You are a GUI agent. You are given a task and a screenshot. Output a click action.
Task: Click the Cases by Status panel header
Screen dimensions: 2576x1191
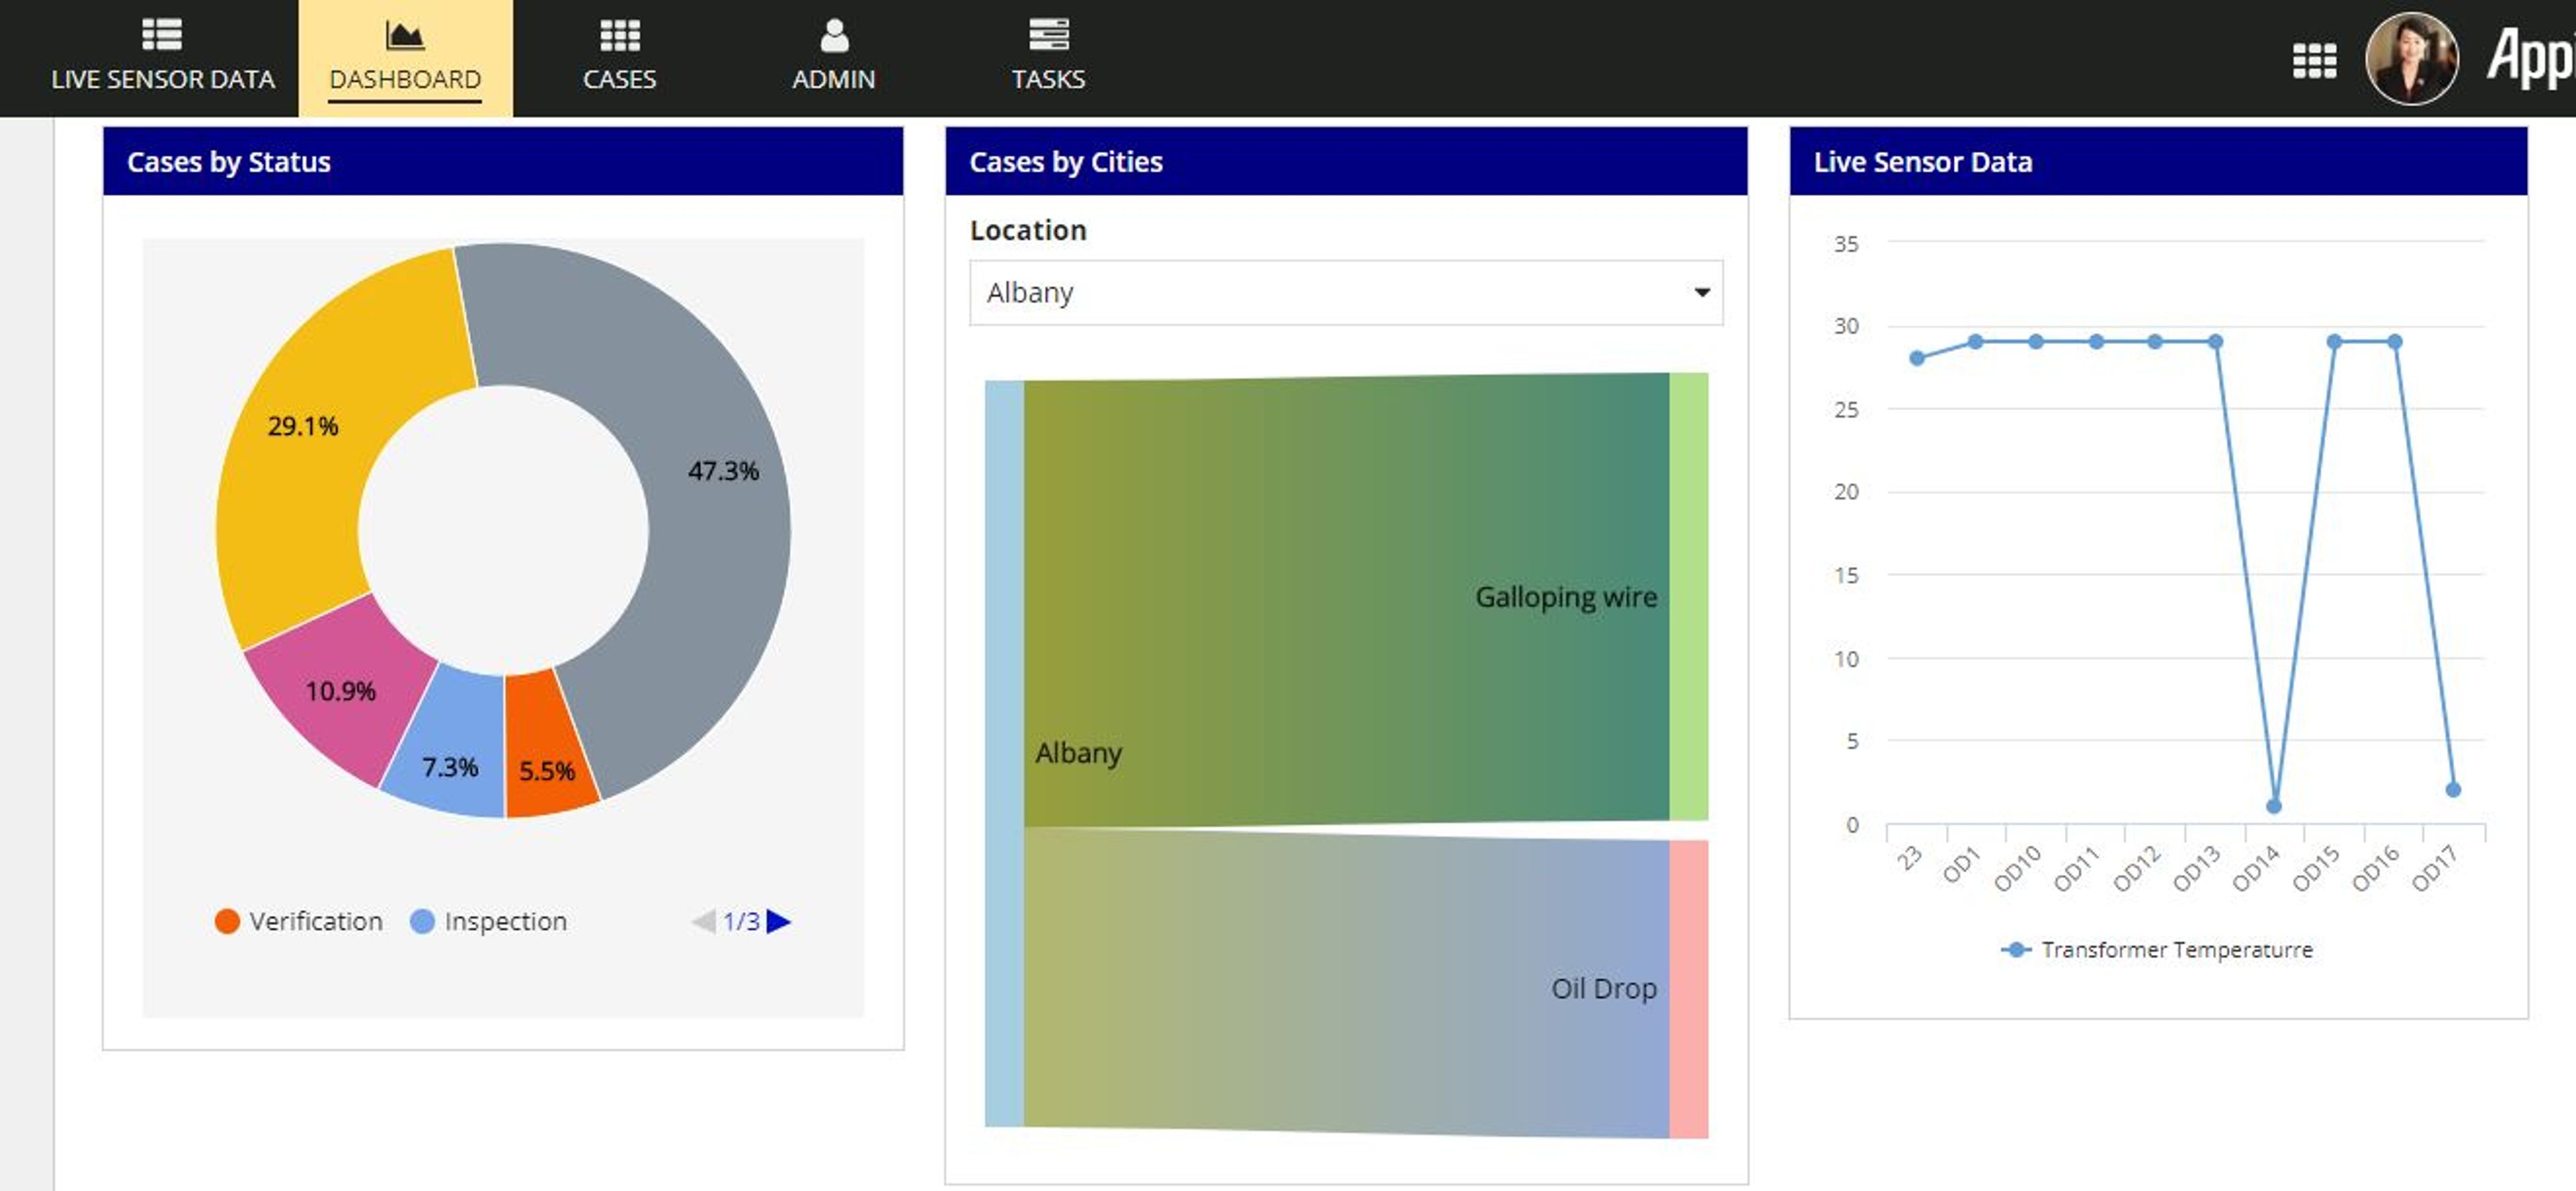(x=503, y=161)
